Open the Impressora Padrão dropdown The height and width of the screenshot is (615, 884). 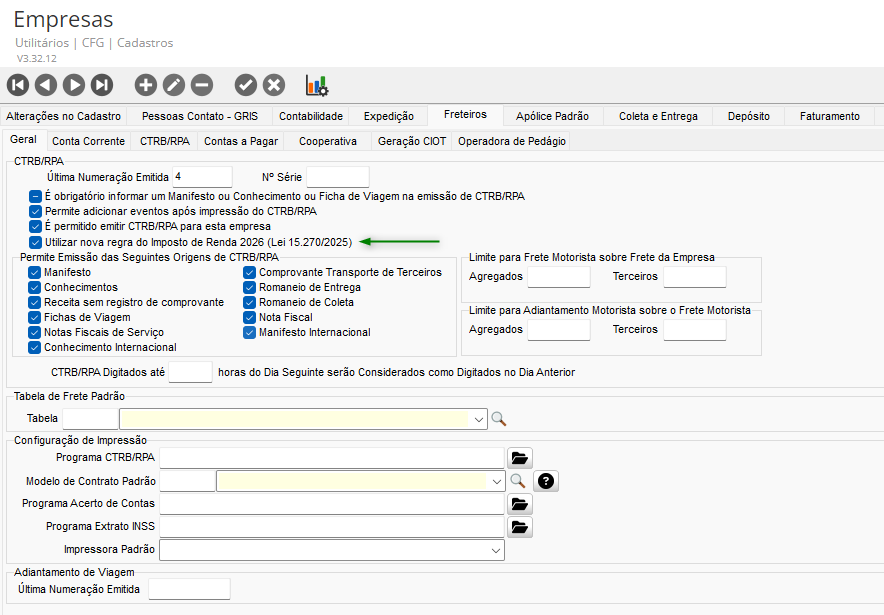(x=495, y=550)
